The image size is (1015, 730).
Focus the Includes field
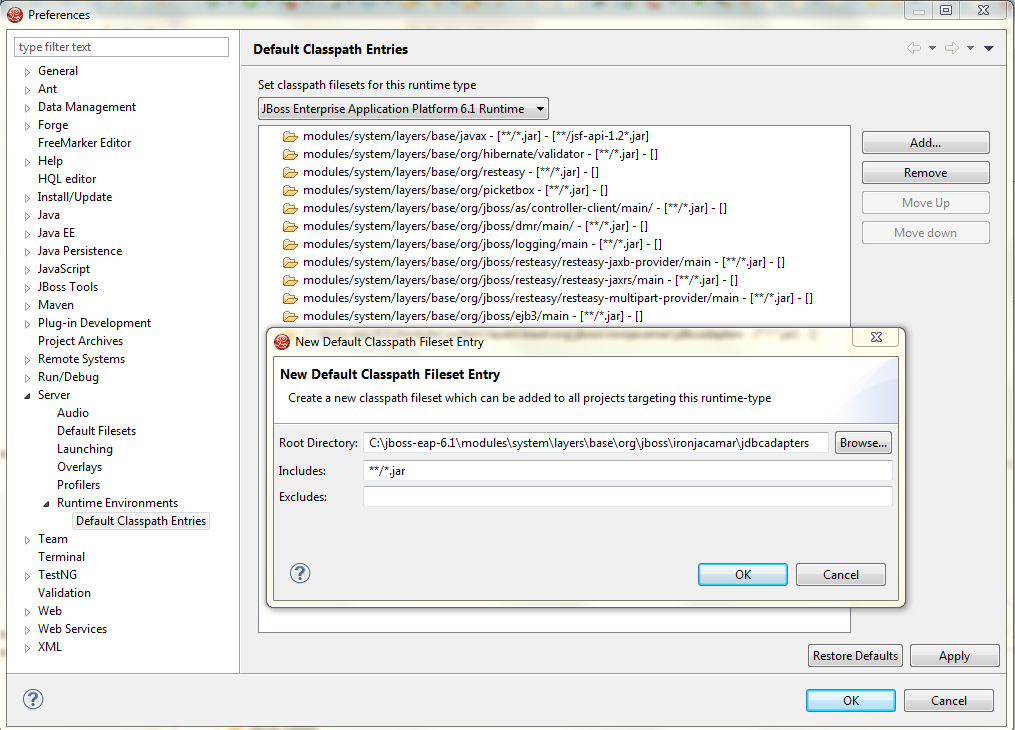[628, 470]
